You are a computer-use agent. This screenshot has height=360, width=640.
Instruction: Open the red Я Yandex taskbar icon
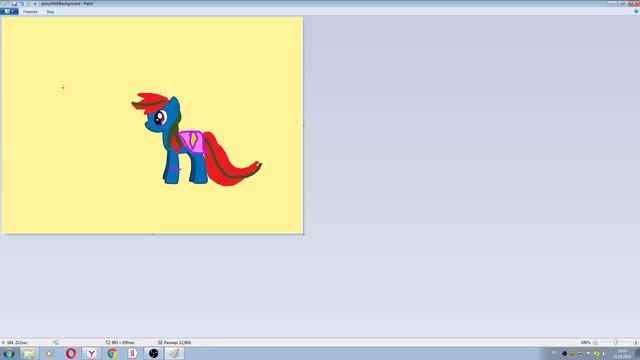click(x=133, y=353)
